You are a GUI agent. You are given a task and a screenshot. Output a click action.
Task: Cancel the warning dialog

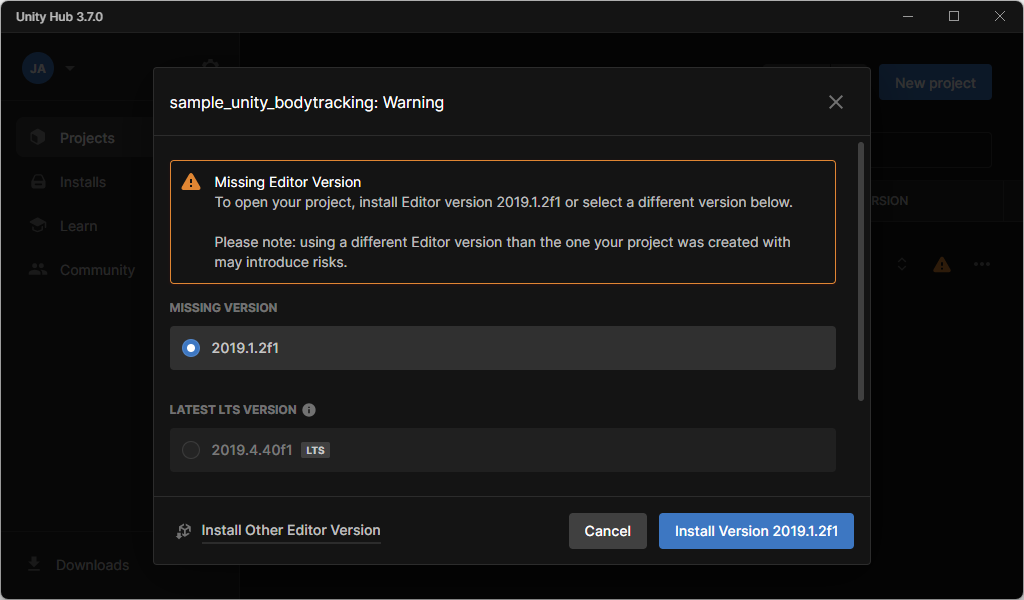[607, 531]
